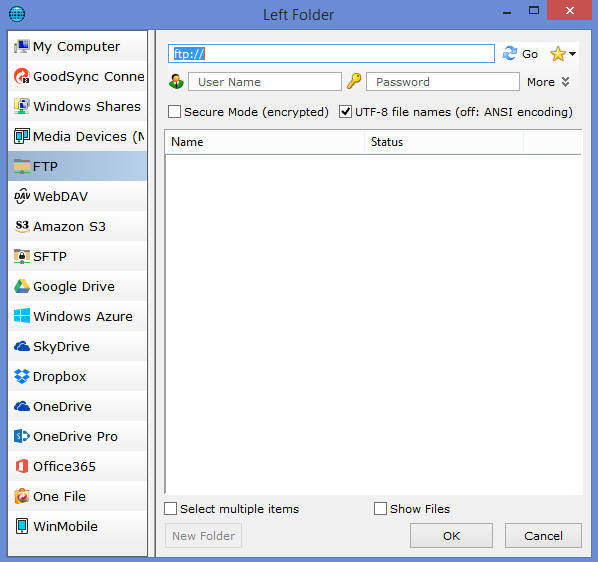Select the OneDrive Pro text label

[76, 437]
